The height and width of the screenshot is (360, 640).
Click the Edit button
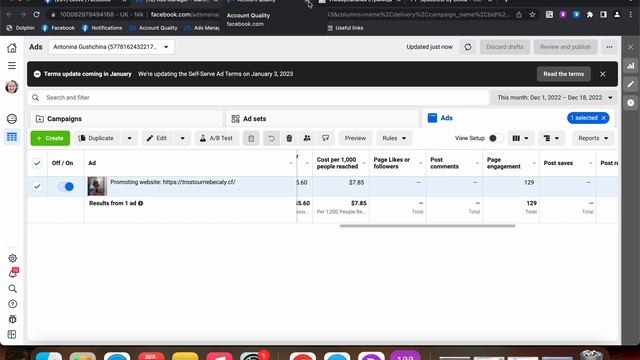157,138
